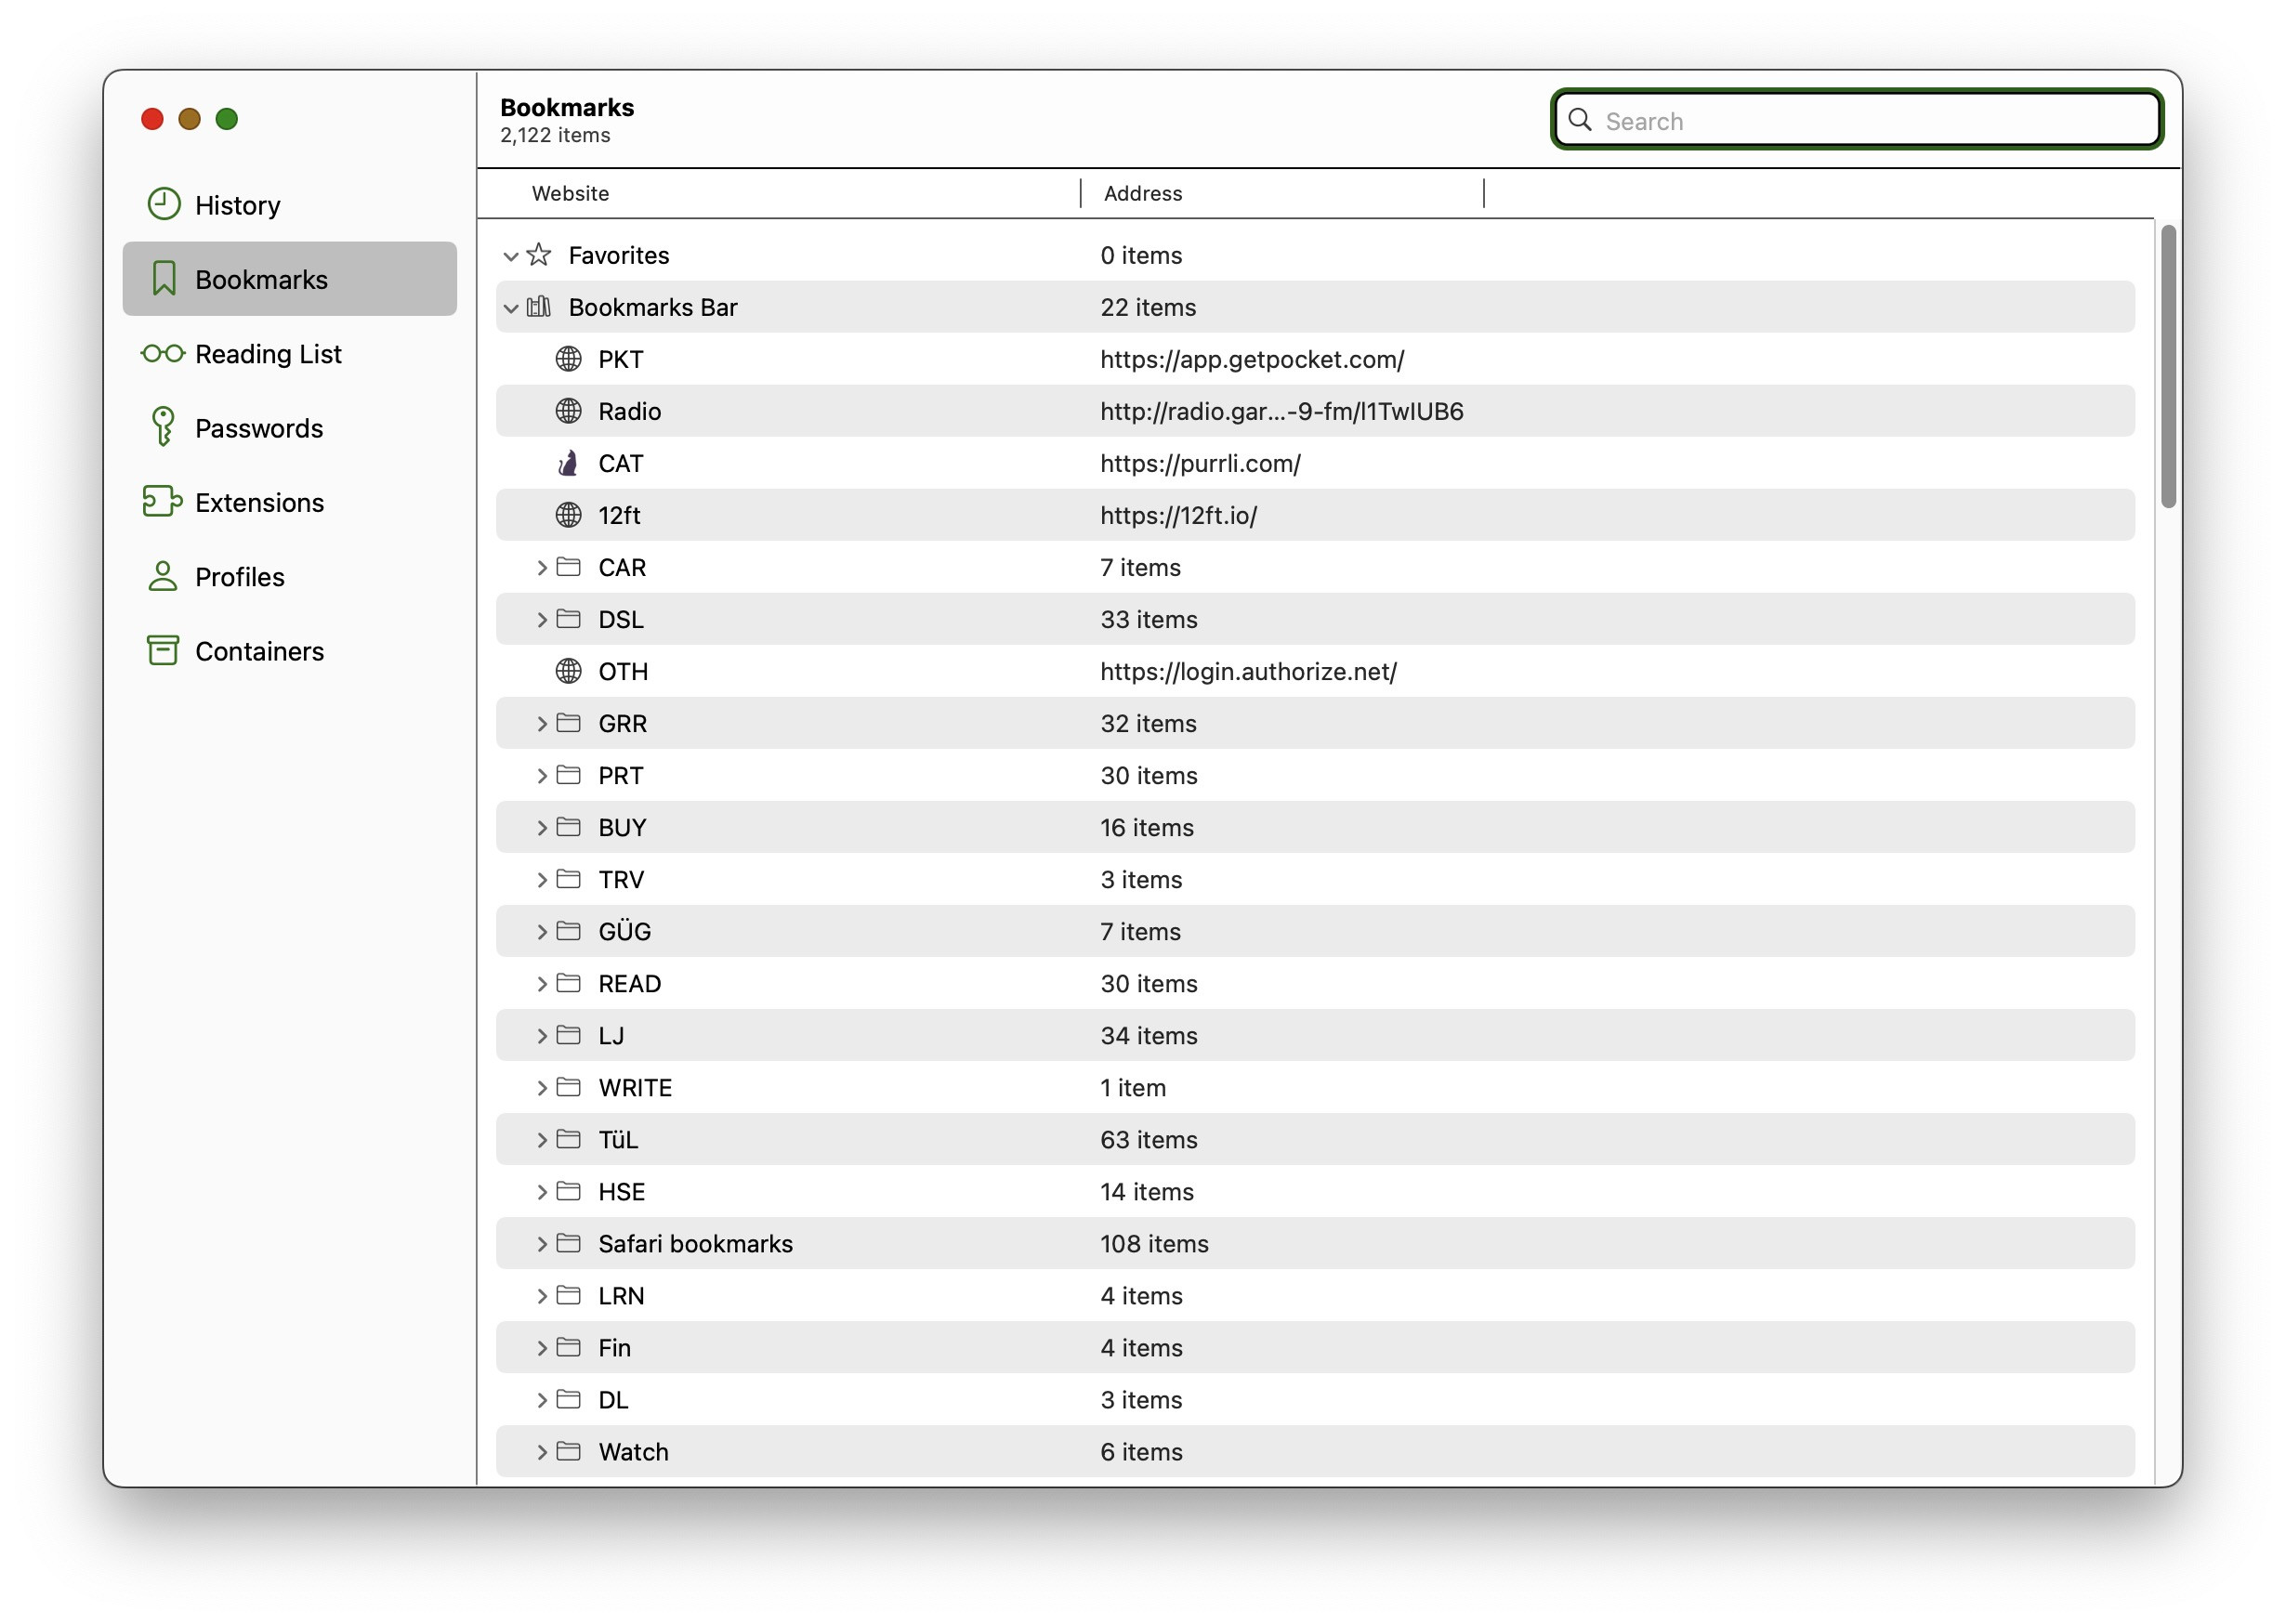Click the globe icon next to OTH
The width and height of the screenshot is (2286, 1624).
click(x=568, y=671)
